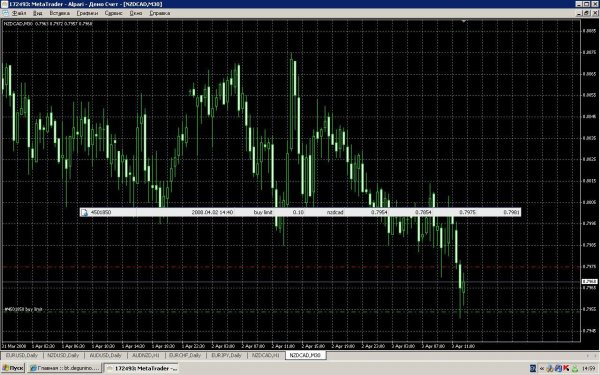The height and width of the screenshot is (375, 600).
Task: Click the chart shift marker at the chart top
Action: [x=463, y=21]
